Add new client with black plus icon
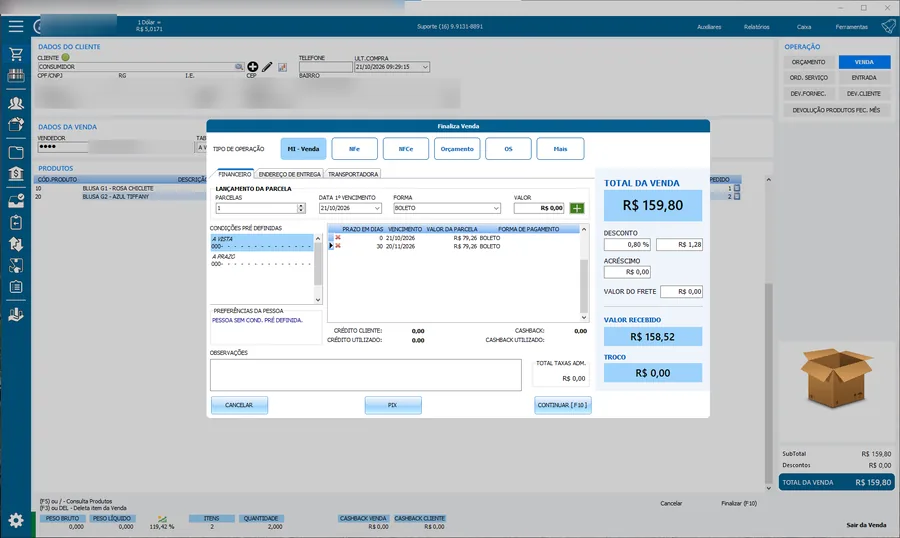Viewport: 900px width, 538px height. point(253,67)
